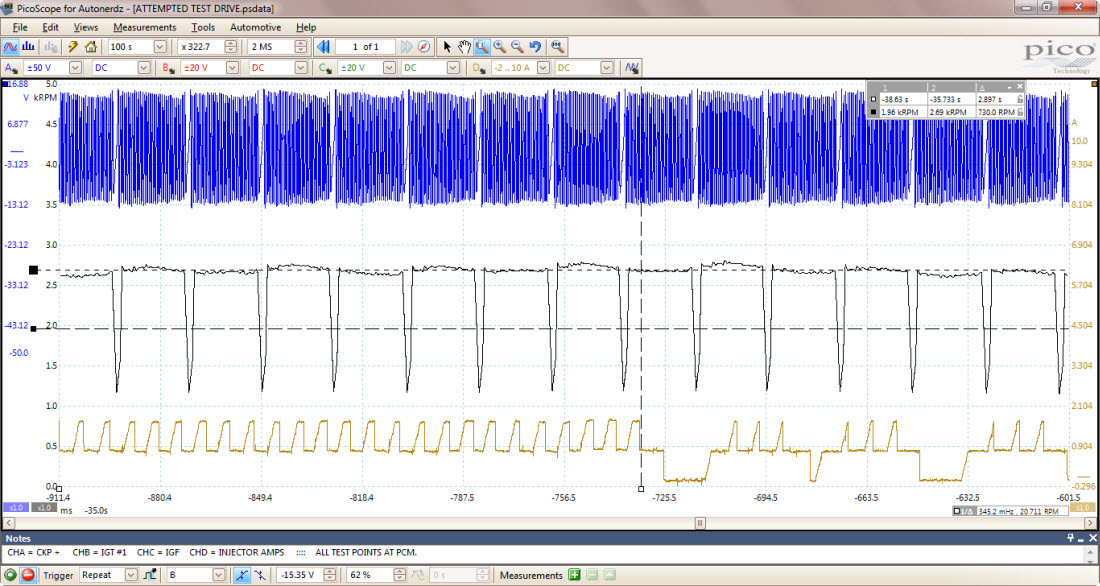Viewport: 1100px width, 586px height.
Task: Choose the zoom-out magnifier tool
Action: (x=517, y=47)
